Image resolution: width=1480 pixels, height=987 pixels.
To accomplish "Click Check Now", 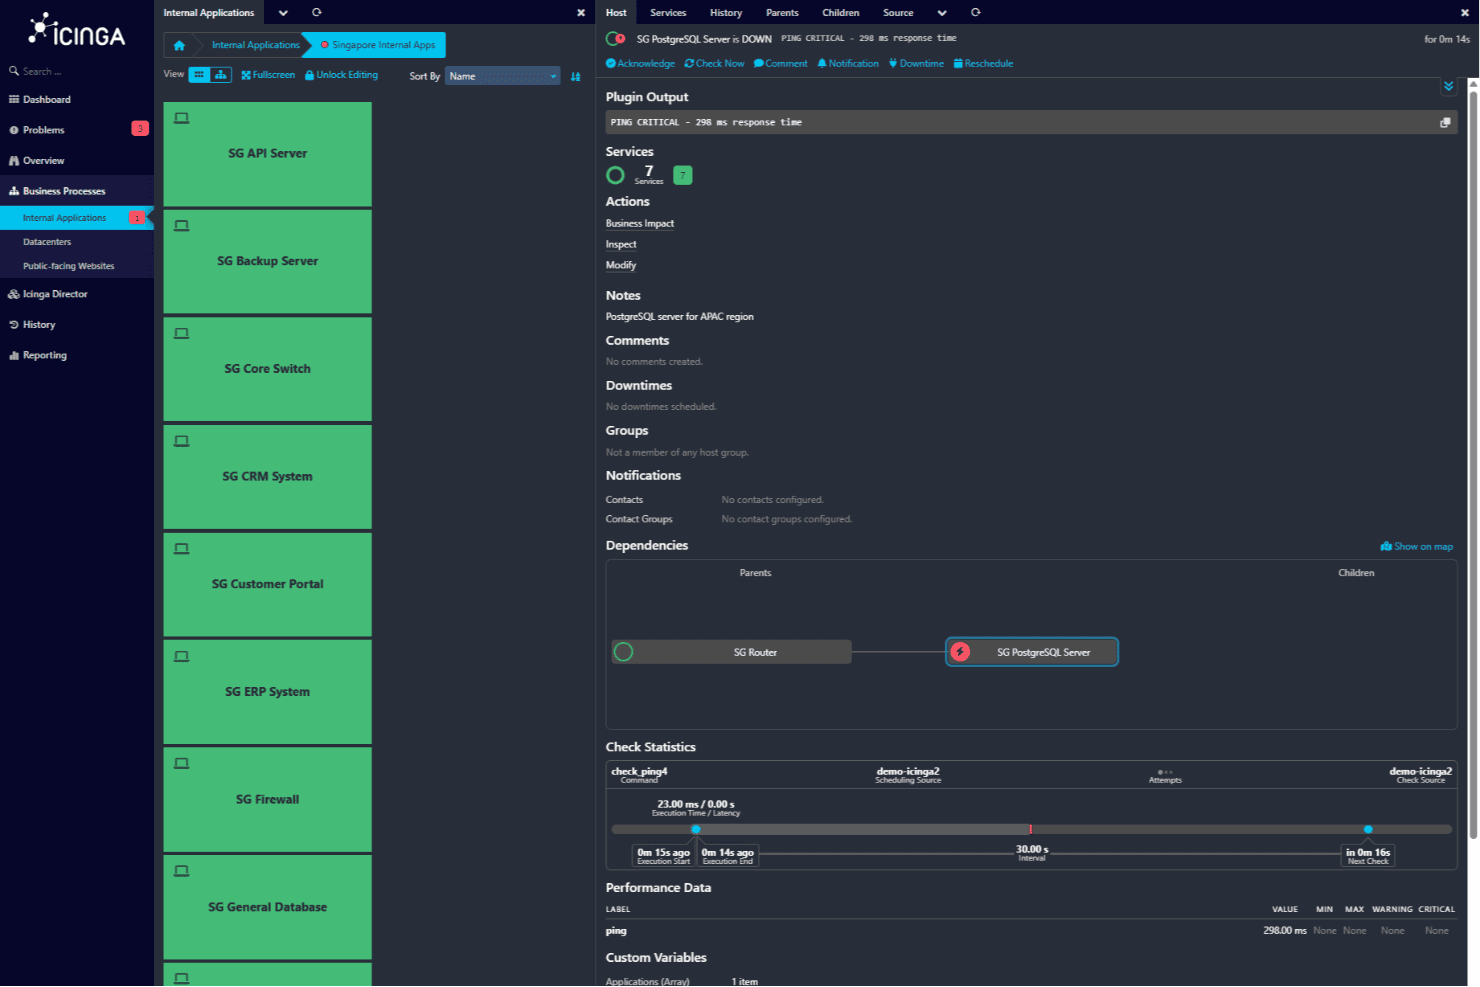I will click(714, 63).
